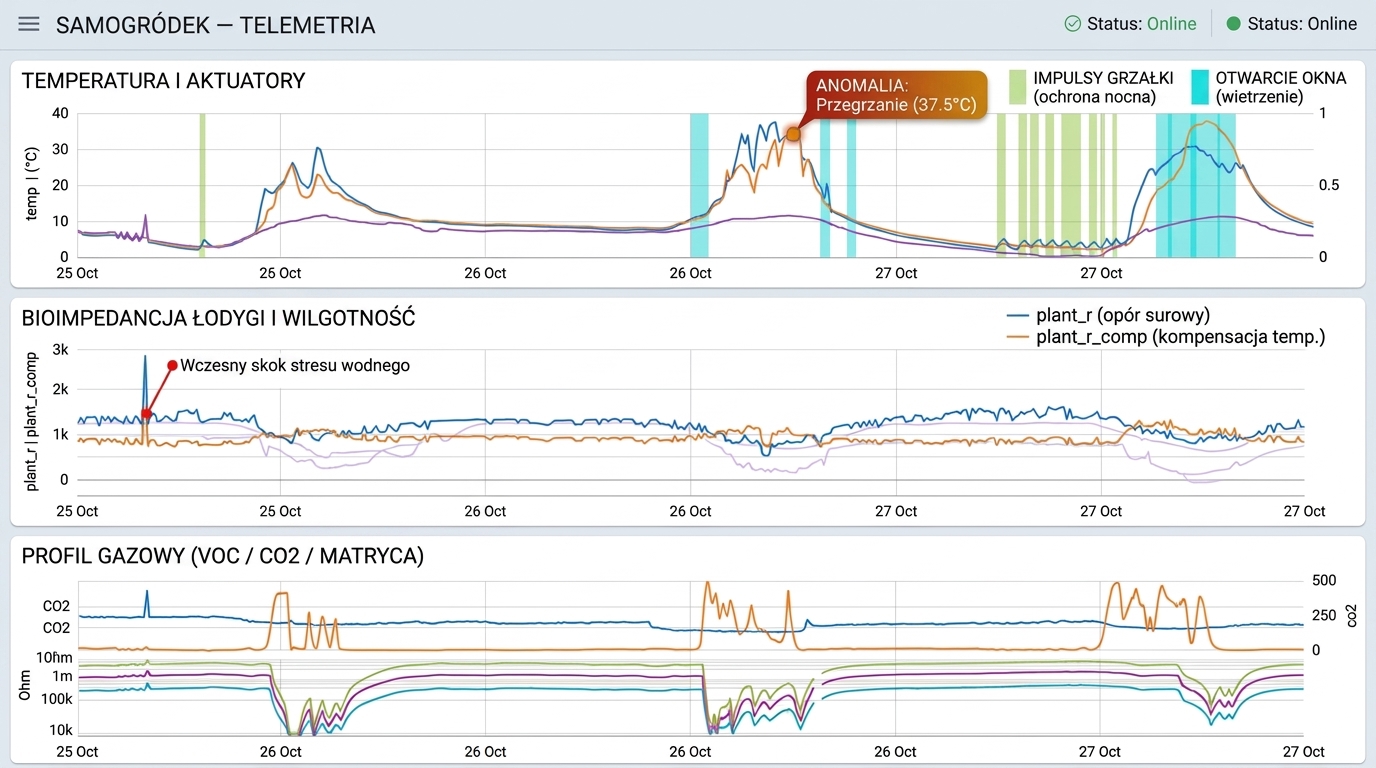Click the '10hm' tick on gas chart
The image size is (1376, 768).
pos(54,658)
